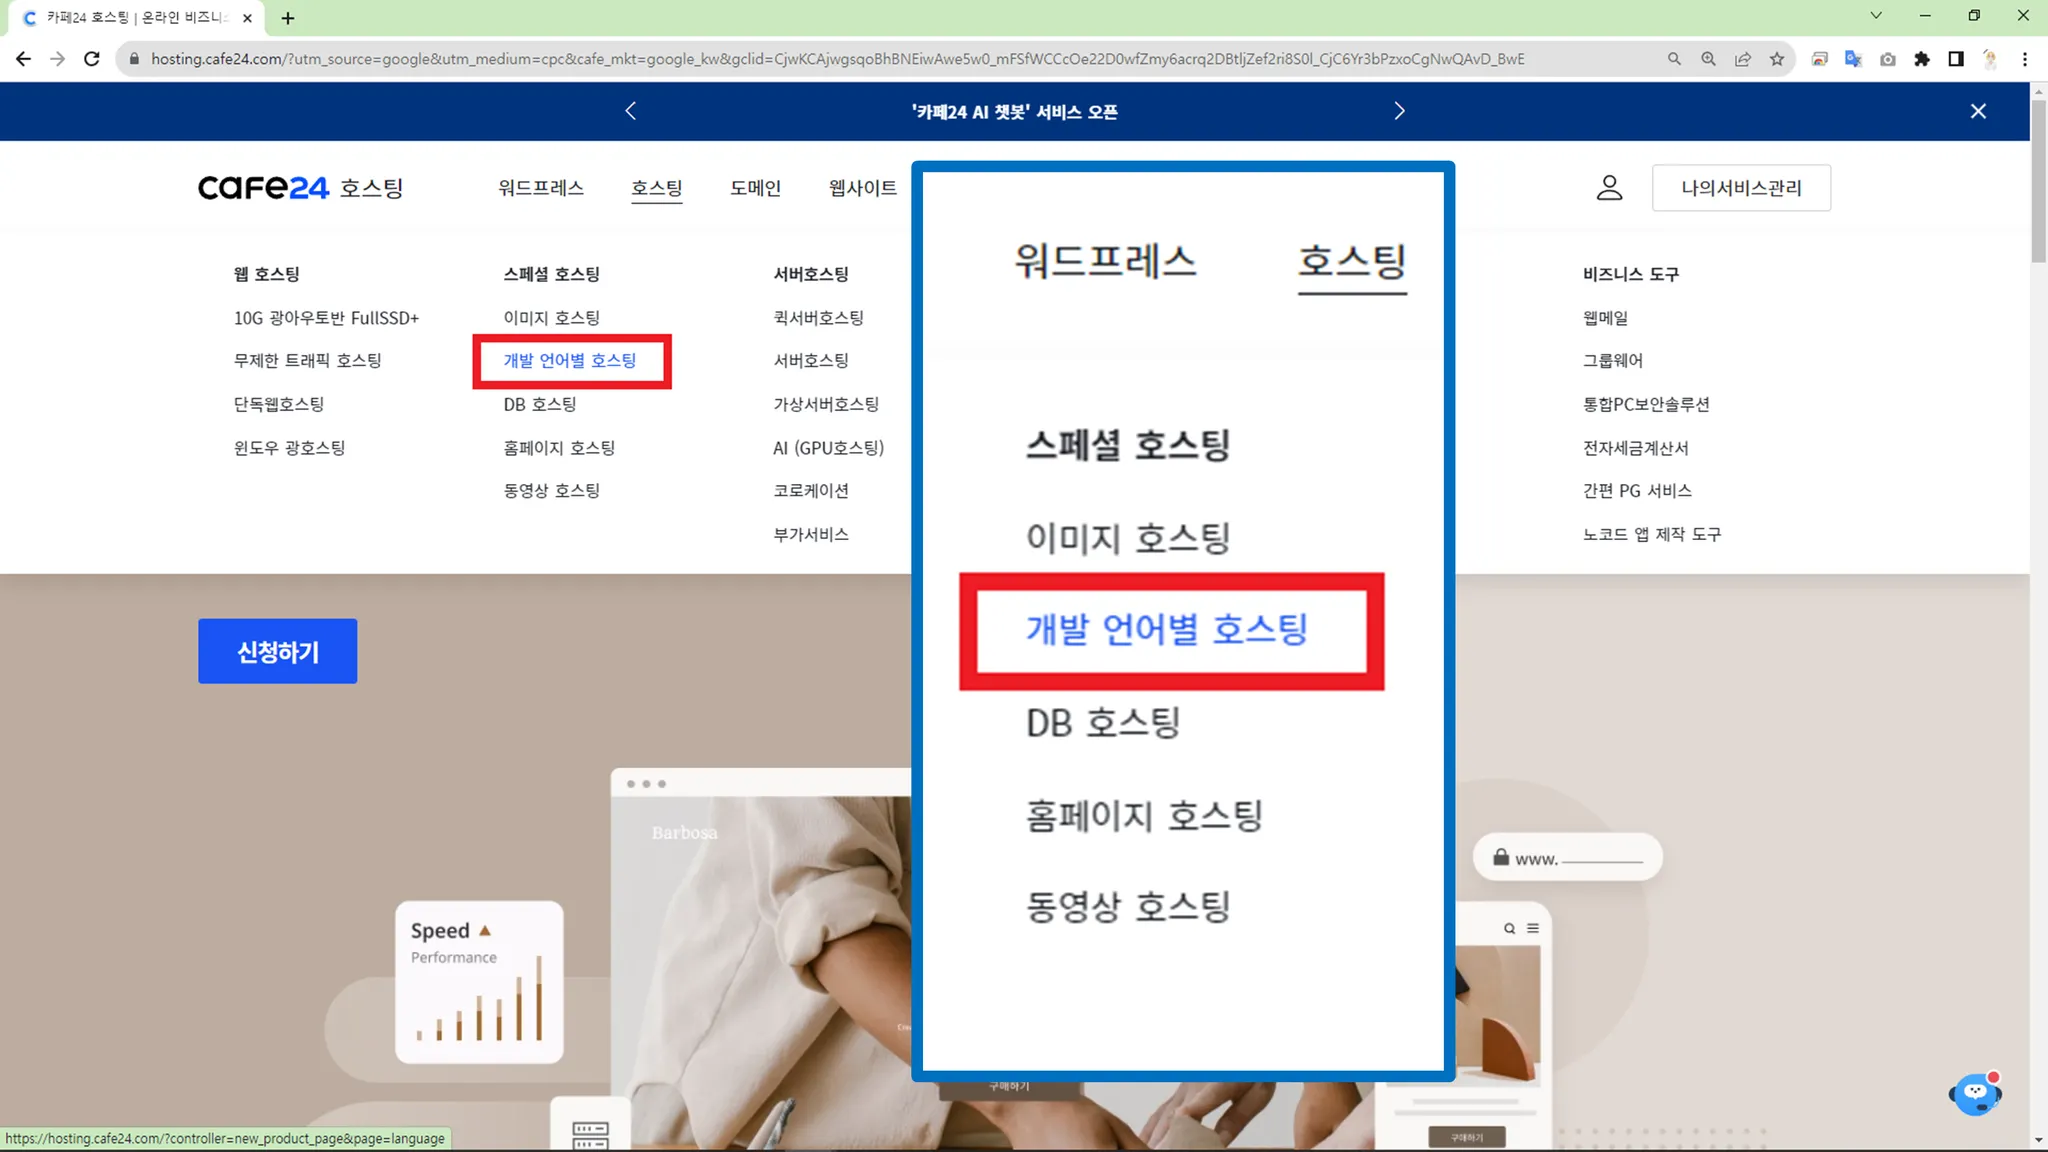Open the browser extensions puzzle icon
Screen dimensions: 2048x1152
coord(1921,59)
